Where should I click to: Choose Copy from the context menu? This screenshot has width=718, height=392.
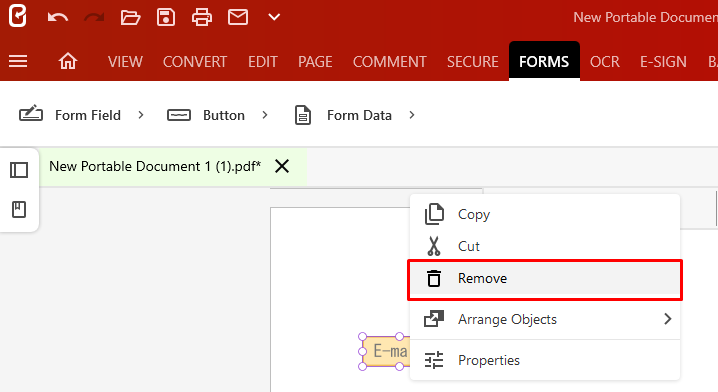pyautogui.click(x=544, y=214)
